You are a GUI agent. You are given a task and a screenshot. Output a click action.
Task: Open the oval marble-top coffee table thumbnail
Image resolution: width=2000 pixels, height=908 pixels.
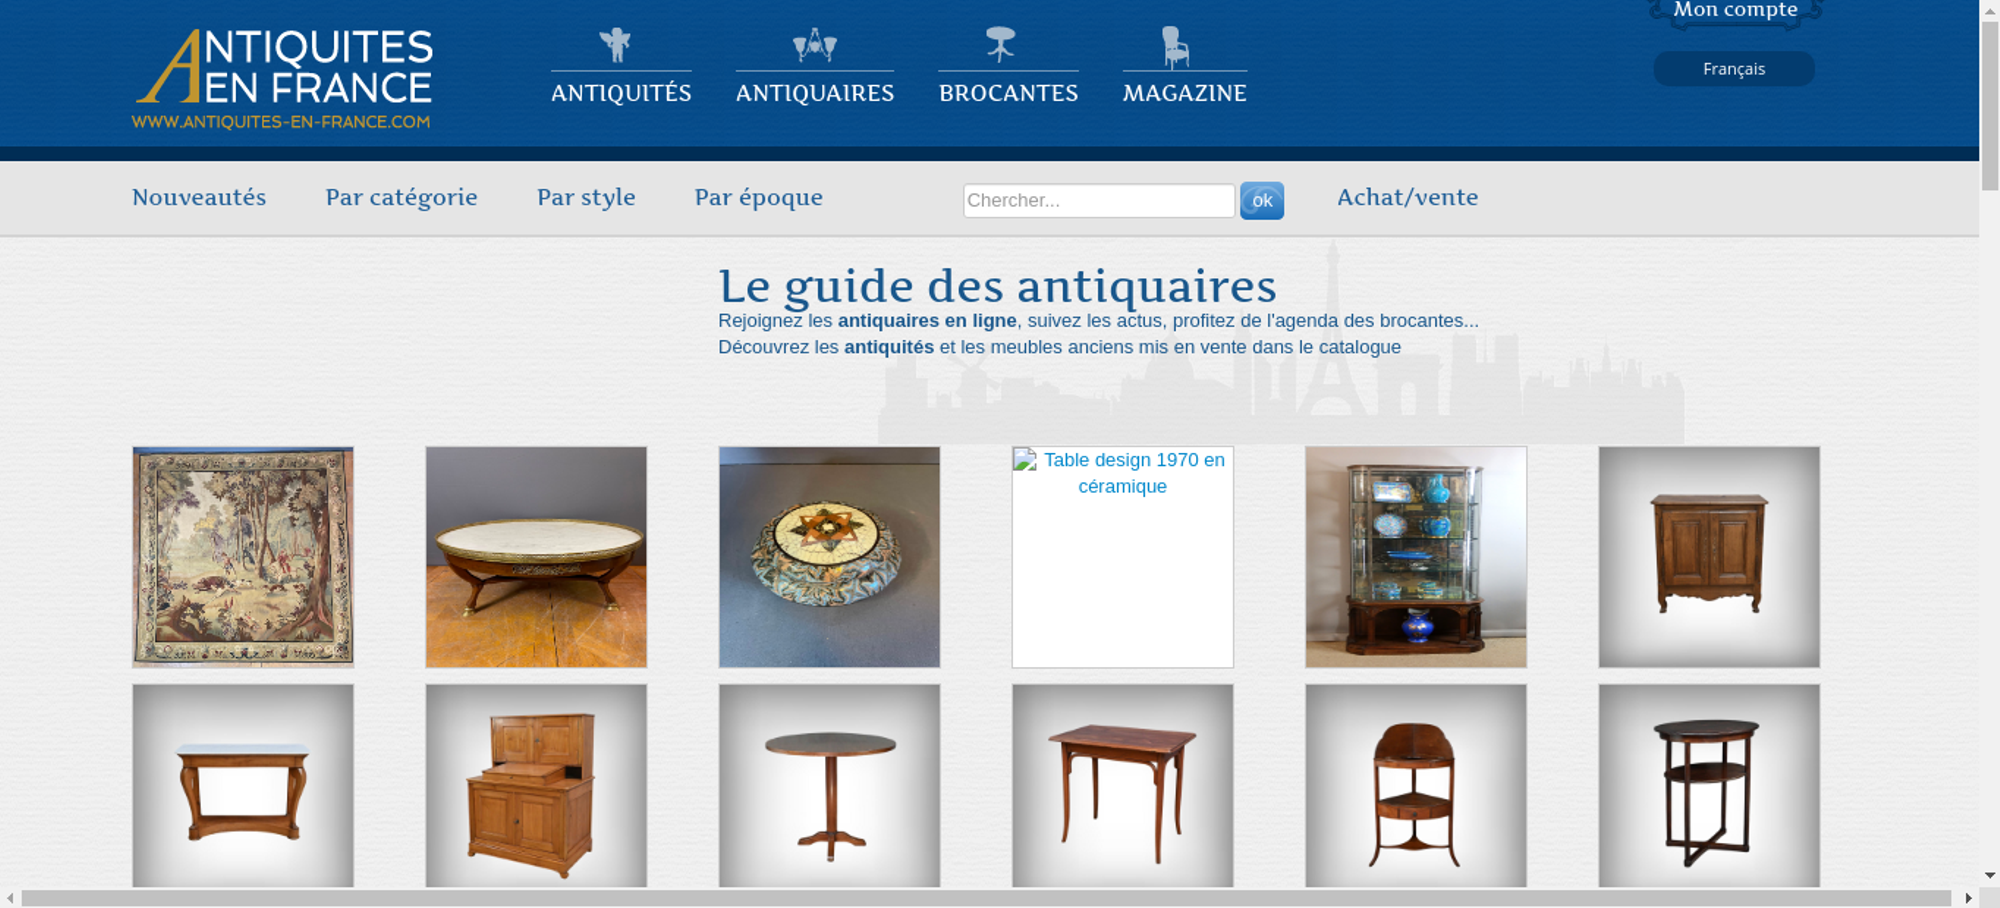pyautogui.click(x=536, y=557)
